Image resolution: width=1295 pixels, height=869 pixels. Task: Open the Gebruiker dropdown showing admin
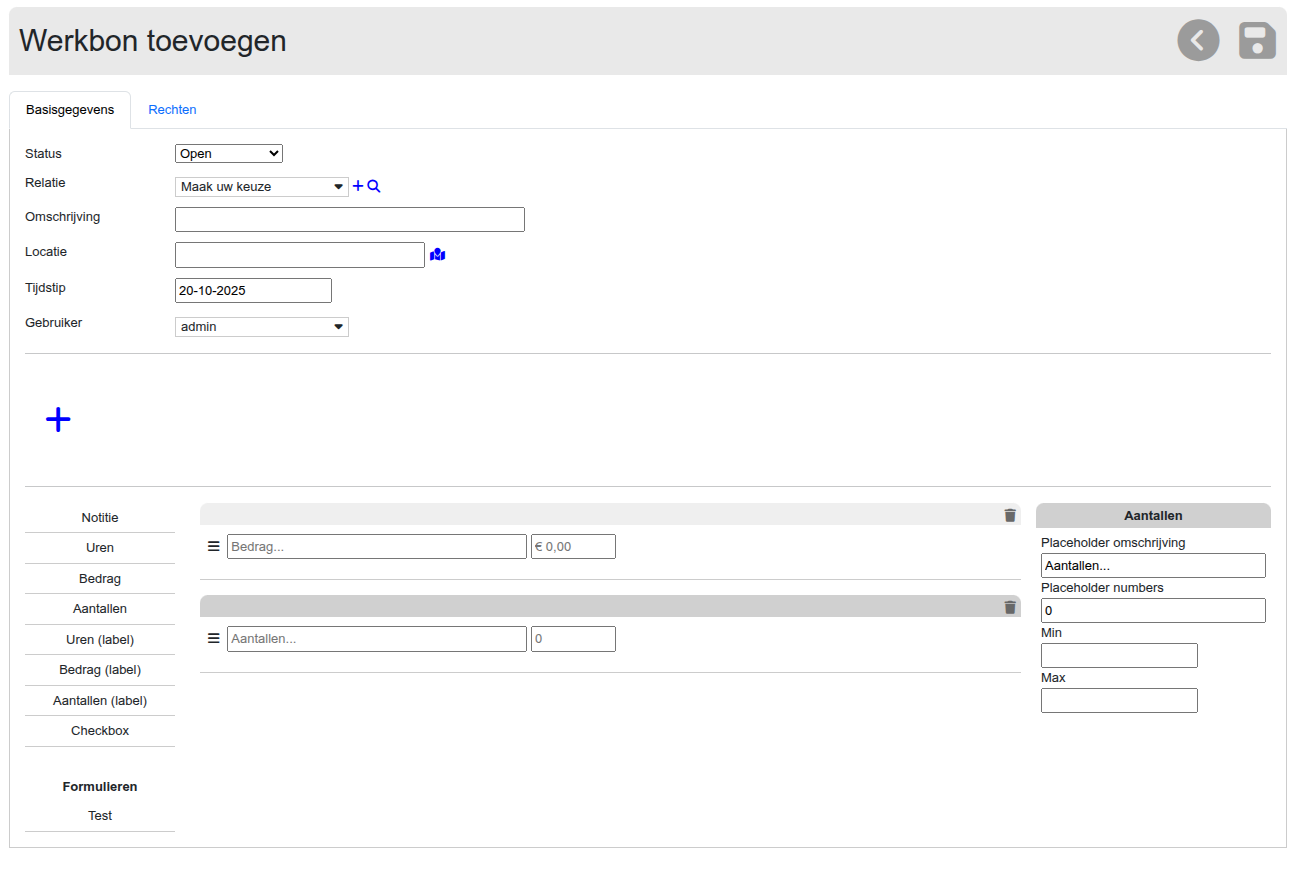click(x=261, y=327)
